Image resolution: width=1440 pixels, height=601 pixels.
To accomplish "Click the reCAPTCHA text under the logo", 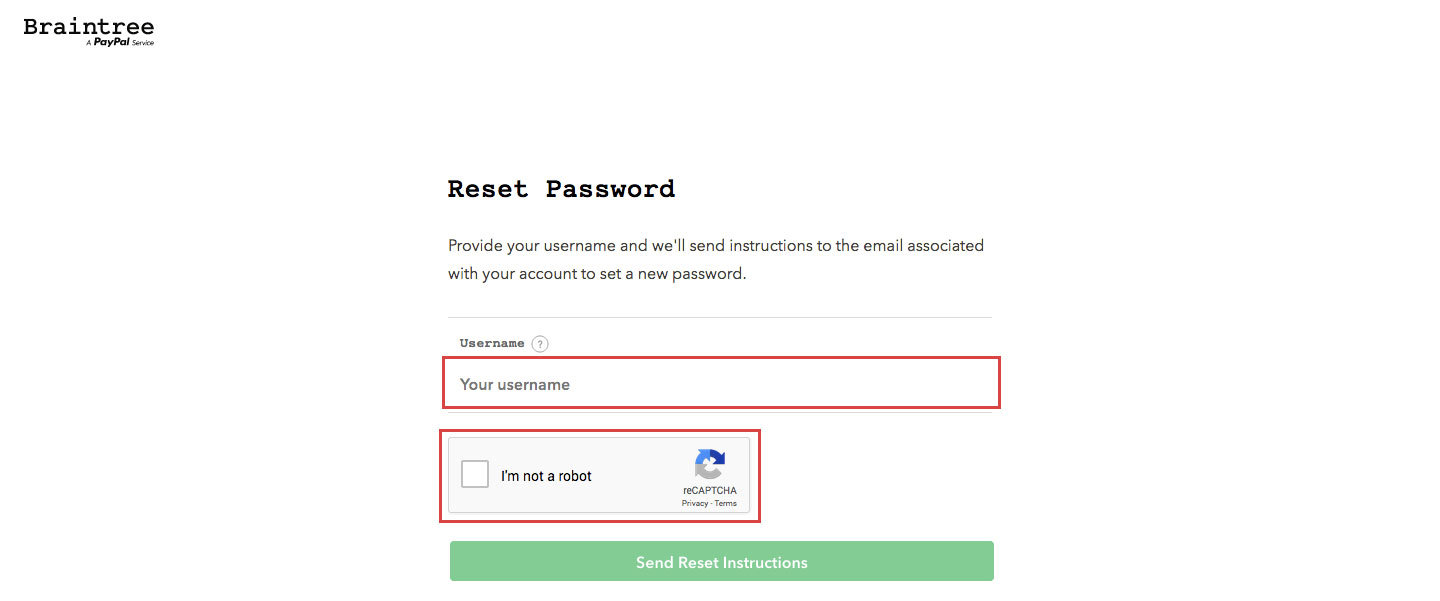I will [710, 491].
